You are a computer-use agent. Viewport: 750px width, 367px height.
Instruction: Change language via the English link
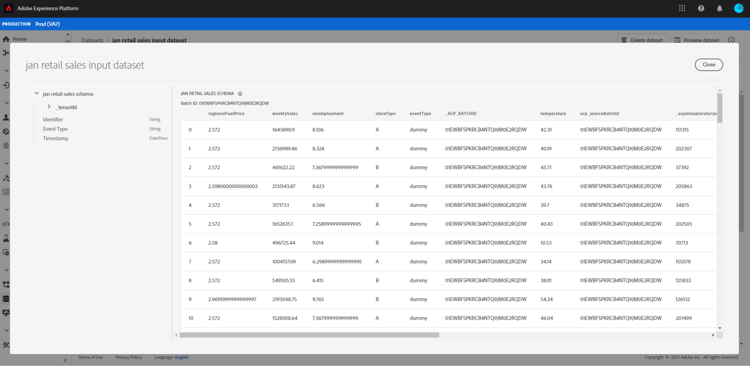182,357
